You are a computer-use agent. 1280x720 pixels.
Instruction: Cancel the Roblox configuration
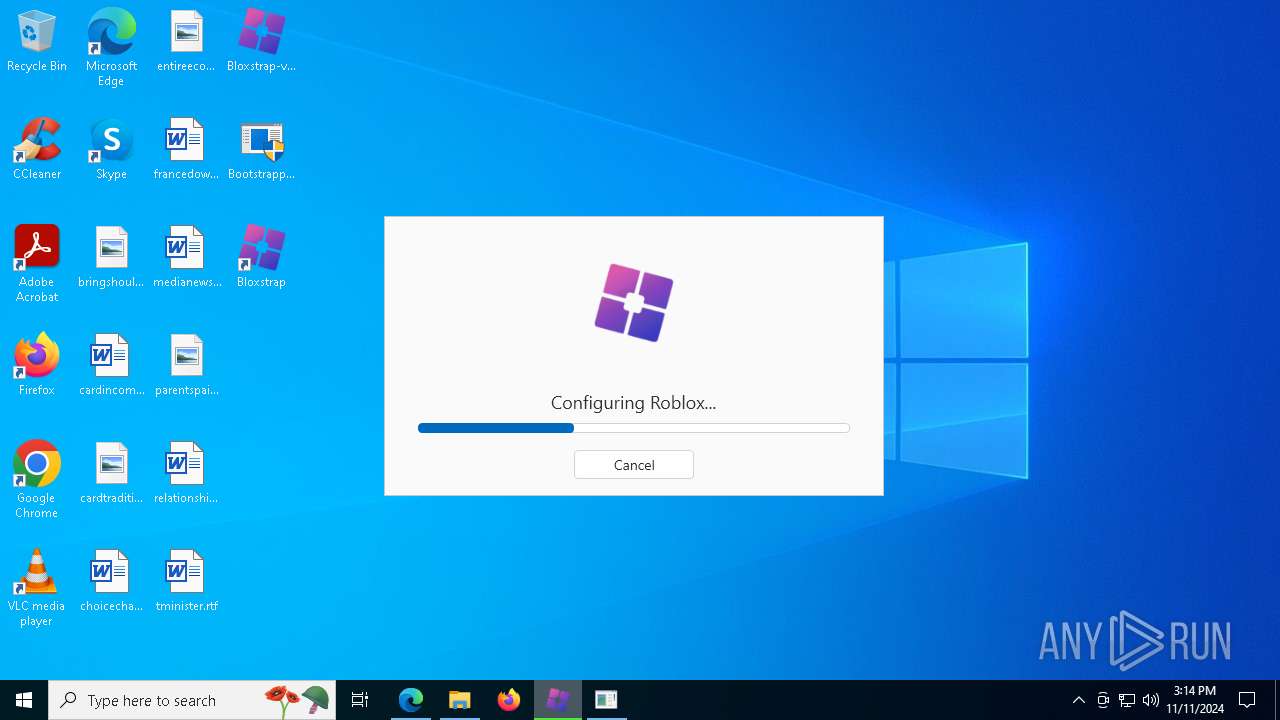[633, 465]
